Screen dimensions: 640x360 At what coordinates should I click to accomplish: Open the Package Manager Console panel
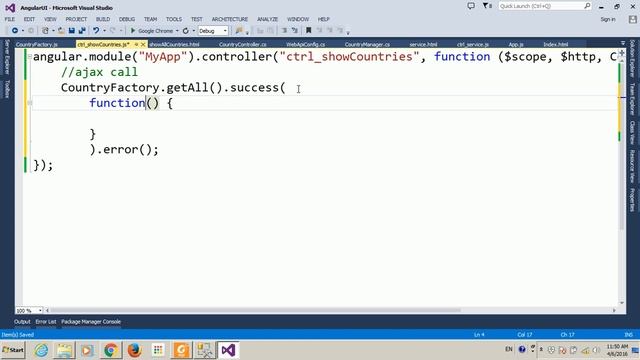click(x=91, y=322)
